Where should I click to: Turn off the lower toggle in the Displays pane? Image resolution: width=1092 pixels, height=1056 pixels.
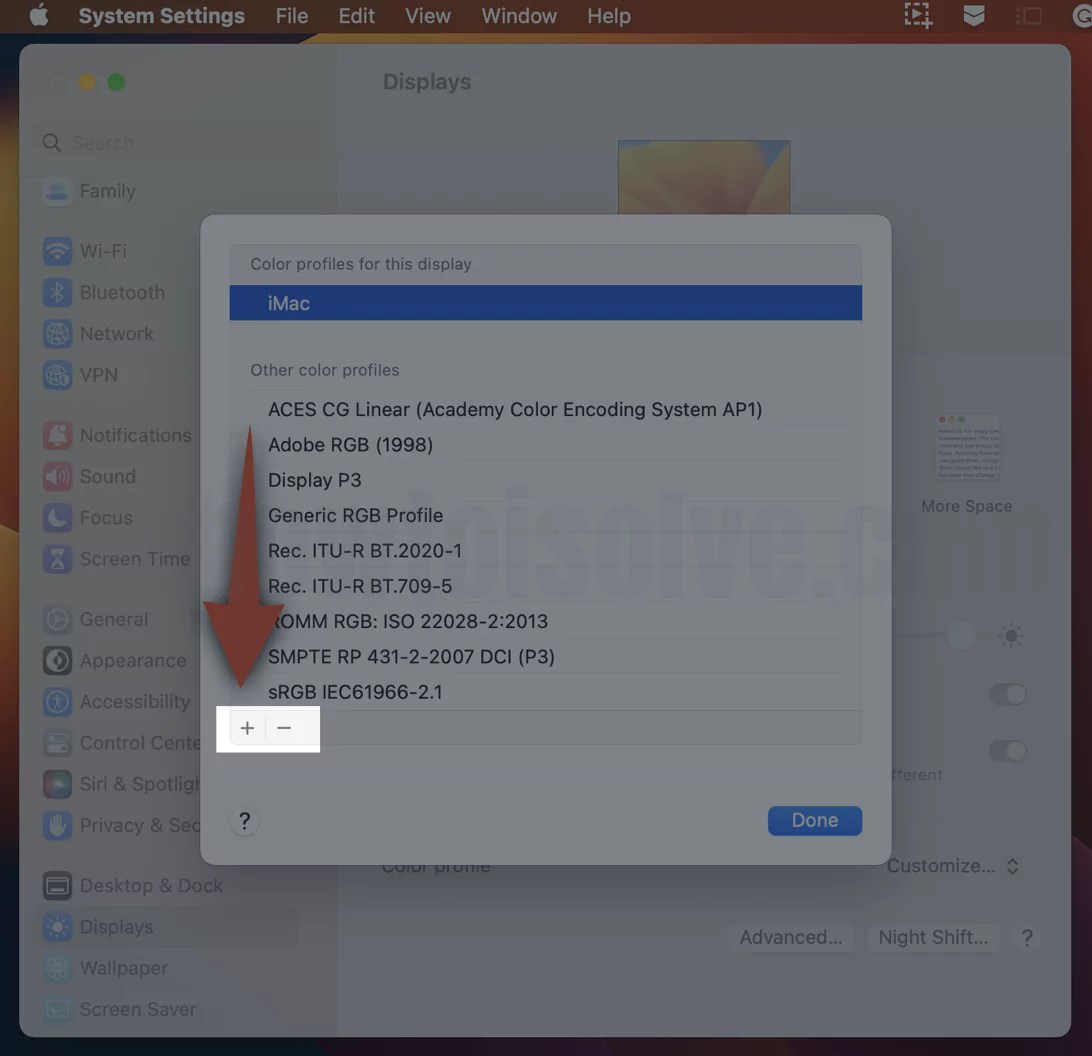(x=1009, y=751)
